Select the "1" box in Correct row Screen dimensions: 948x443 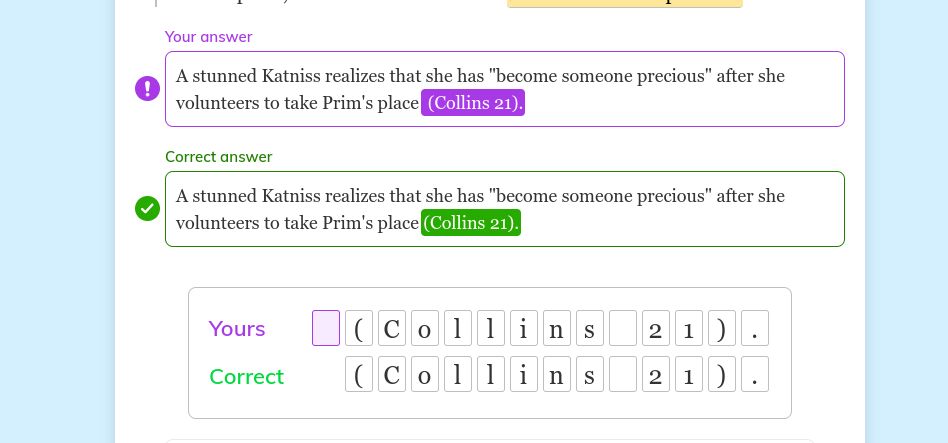coord(689,374)
